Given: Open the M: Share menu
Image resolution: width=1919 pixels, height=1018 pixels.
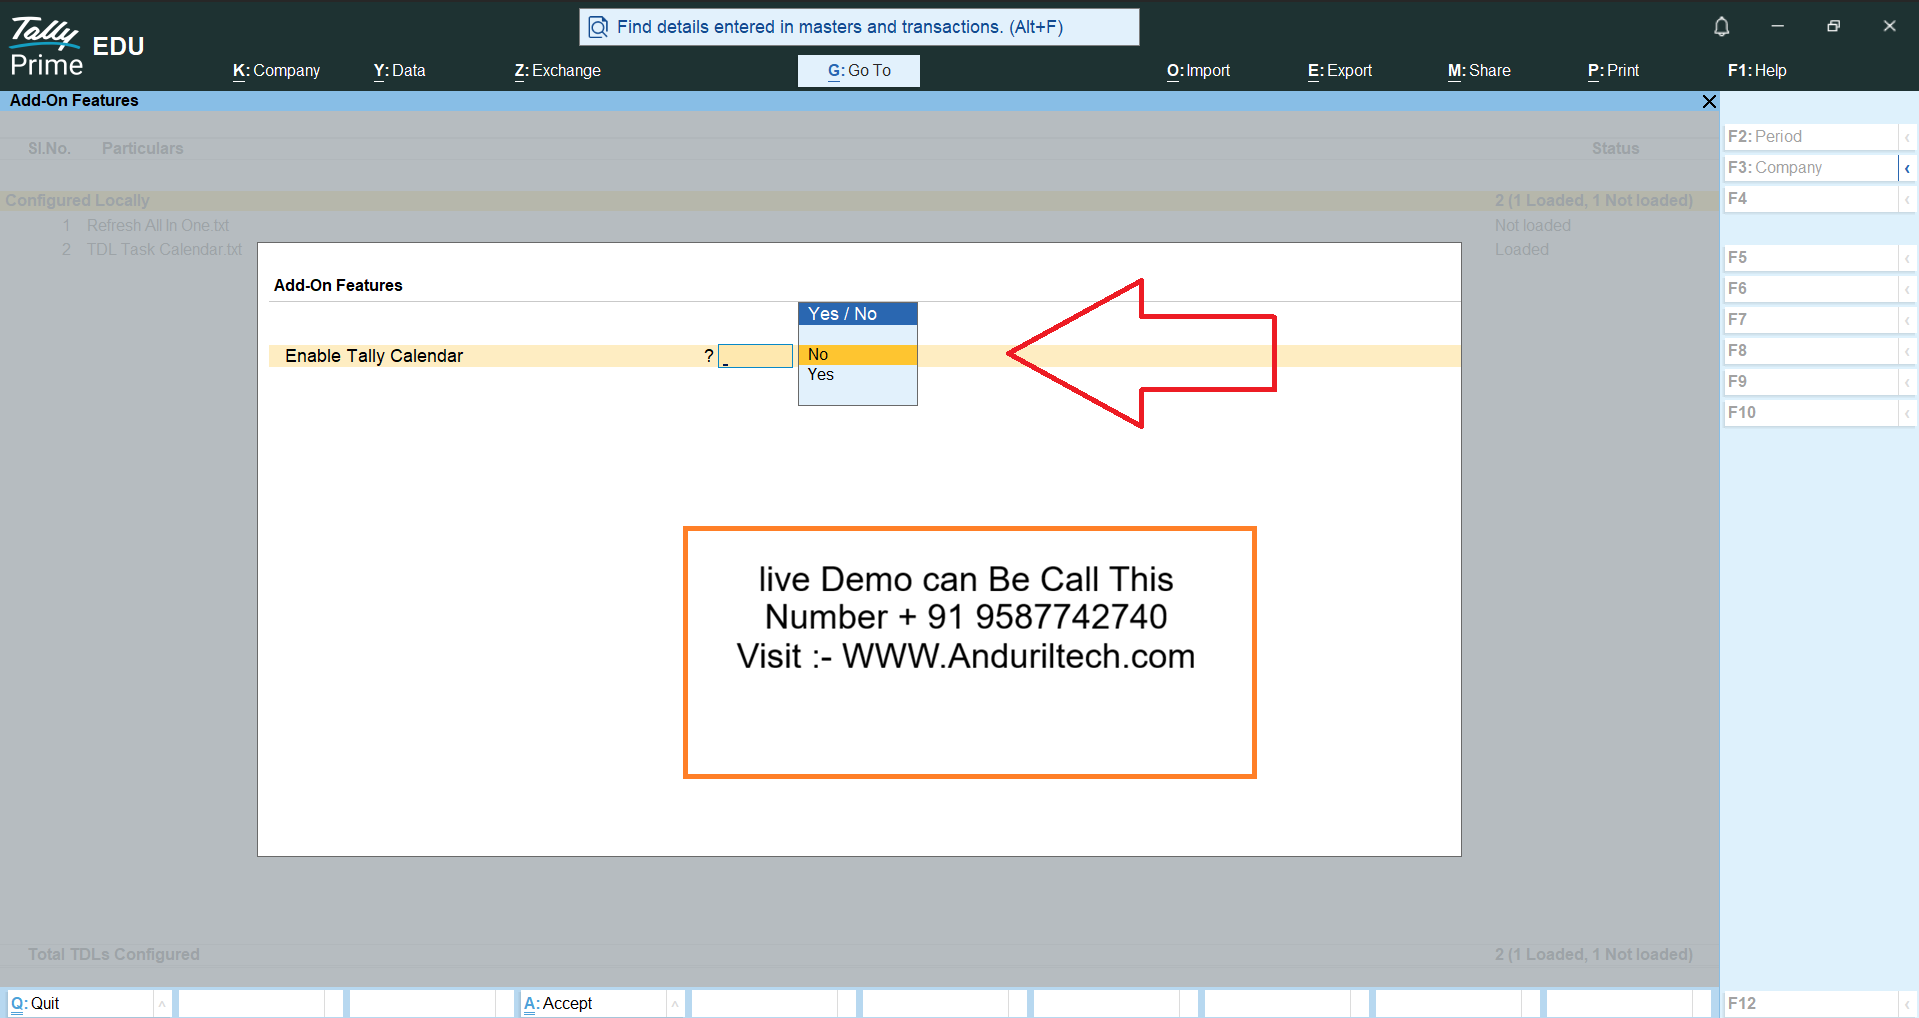Looking at the screenshot, I should point(1479,71).
